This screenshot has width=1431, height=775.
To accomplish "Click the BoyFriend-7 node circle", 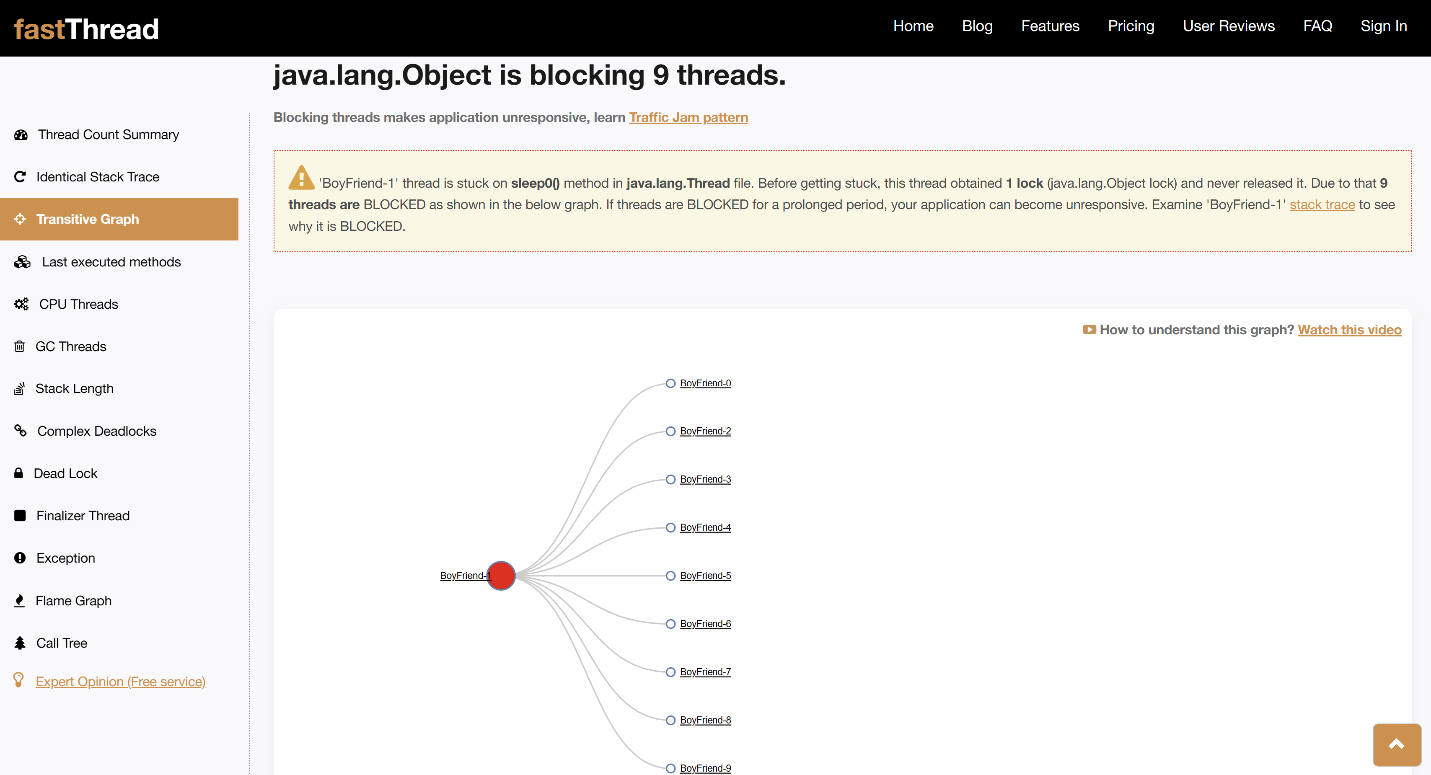I will pyautogui.click(x=671, y=672).
